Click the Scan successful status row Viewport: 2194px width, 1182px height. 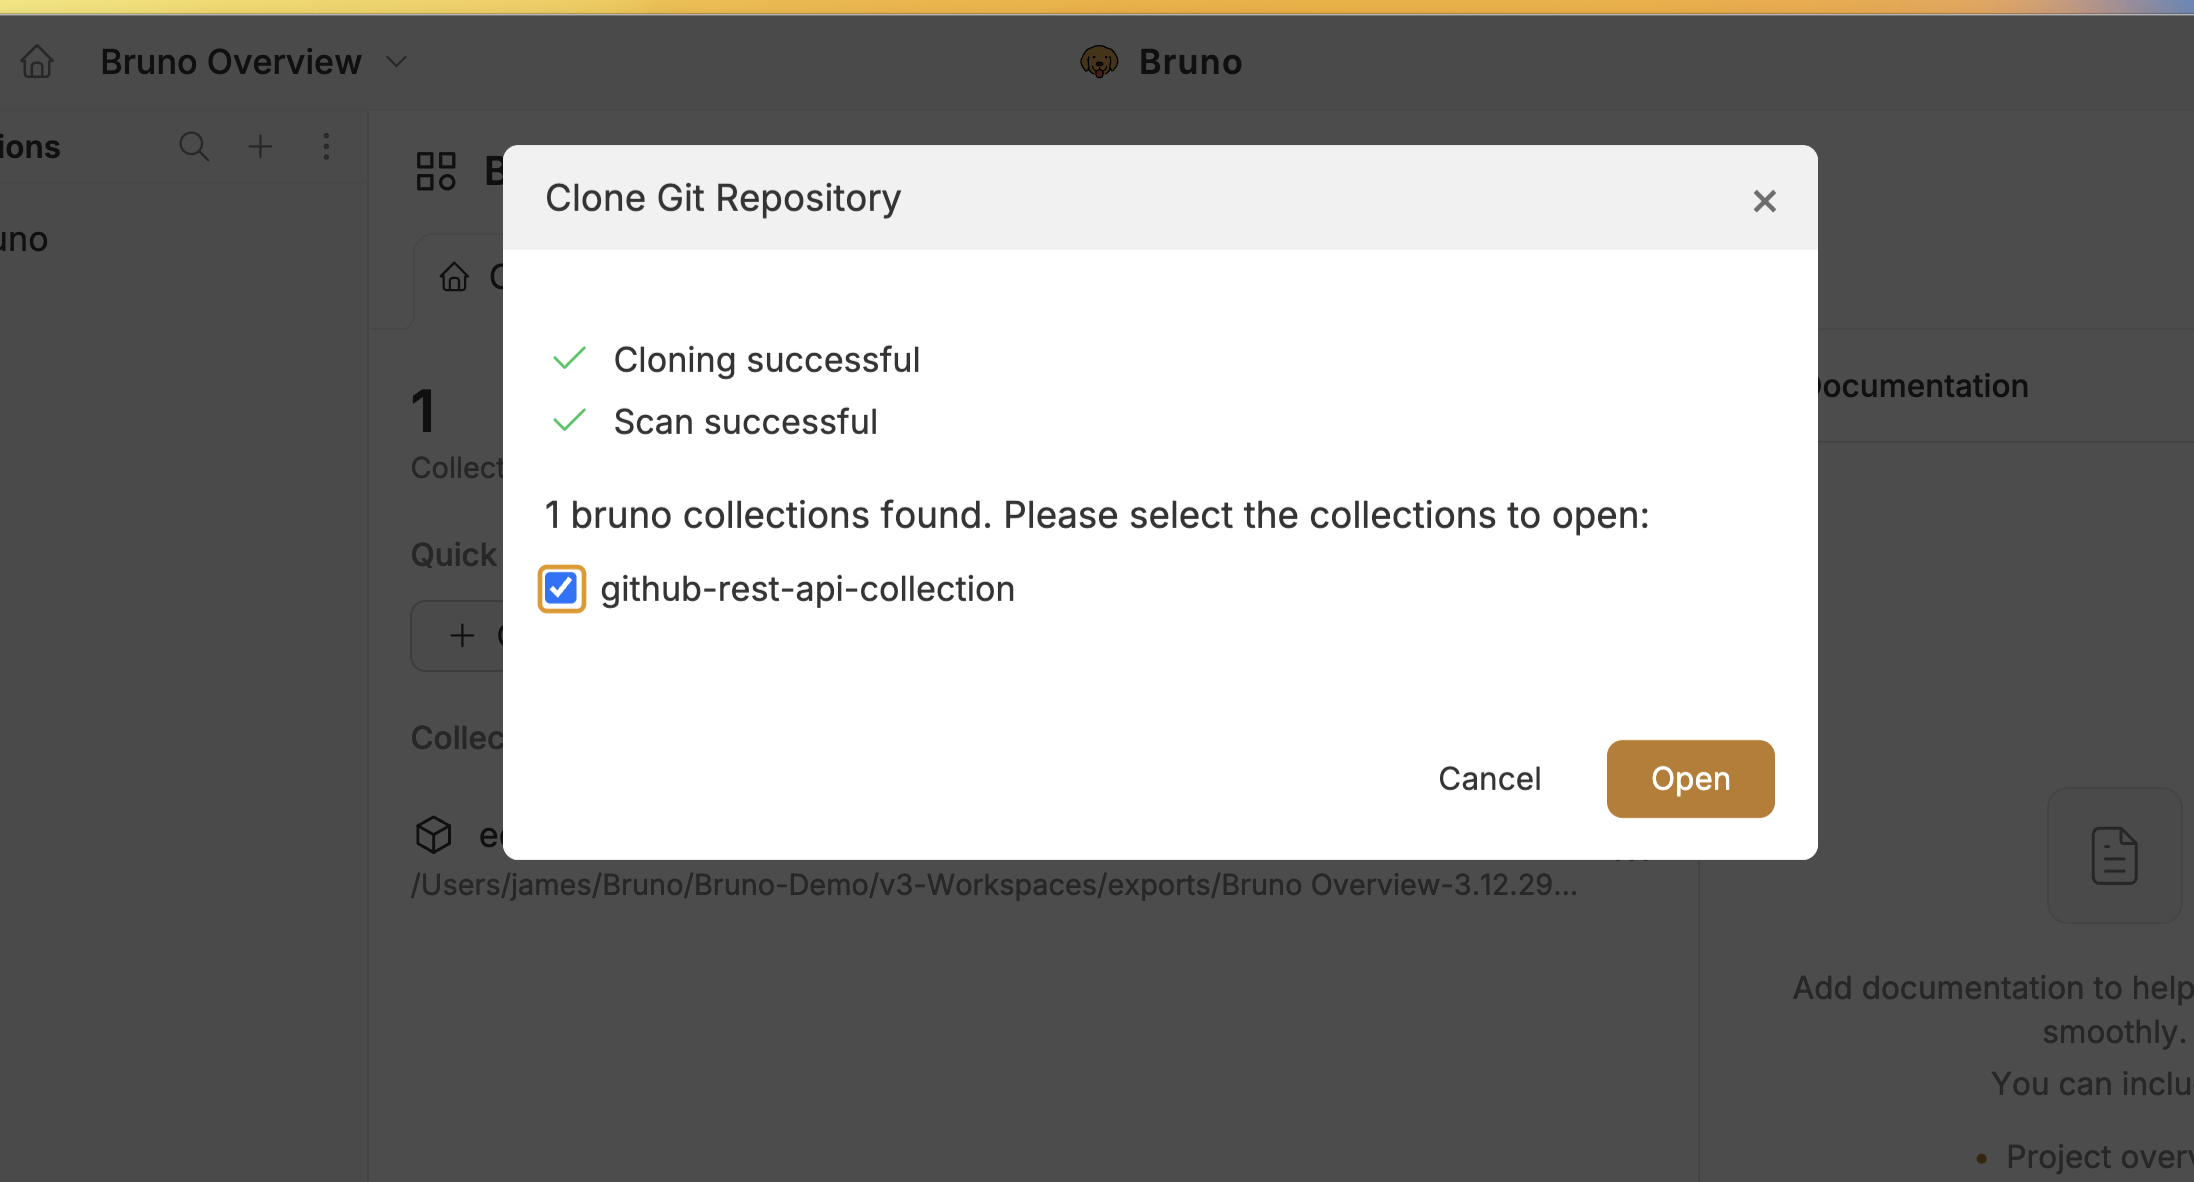(x=745, y=421)
